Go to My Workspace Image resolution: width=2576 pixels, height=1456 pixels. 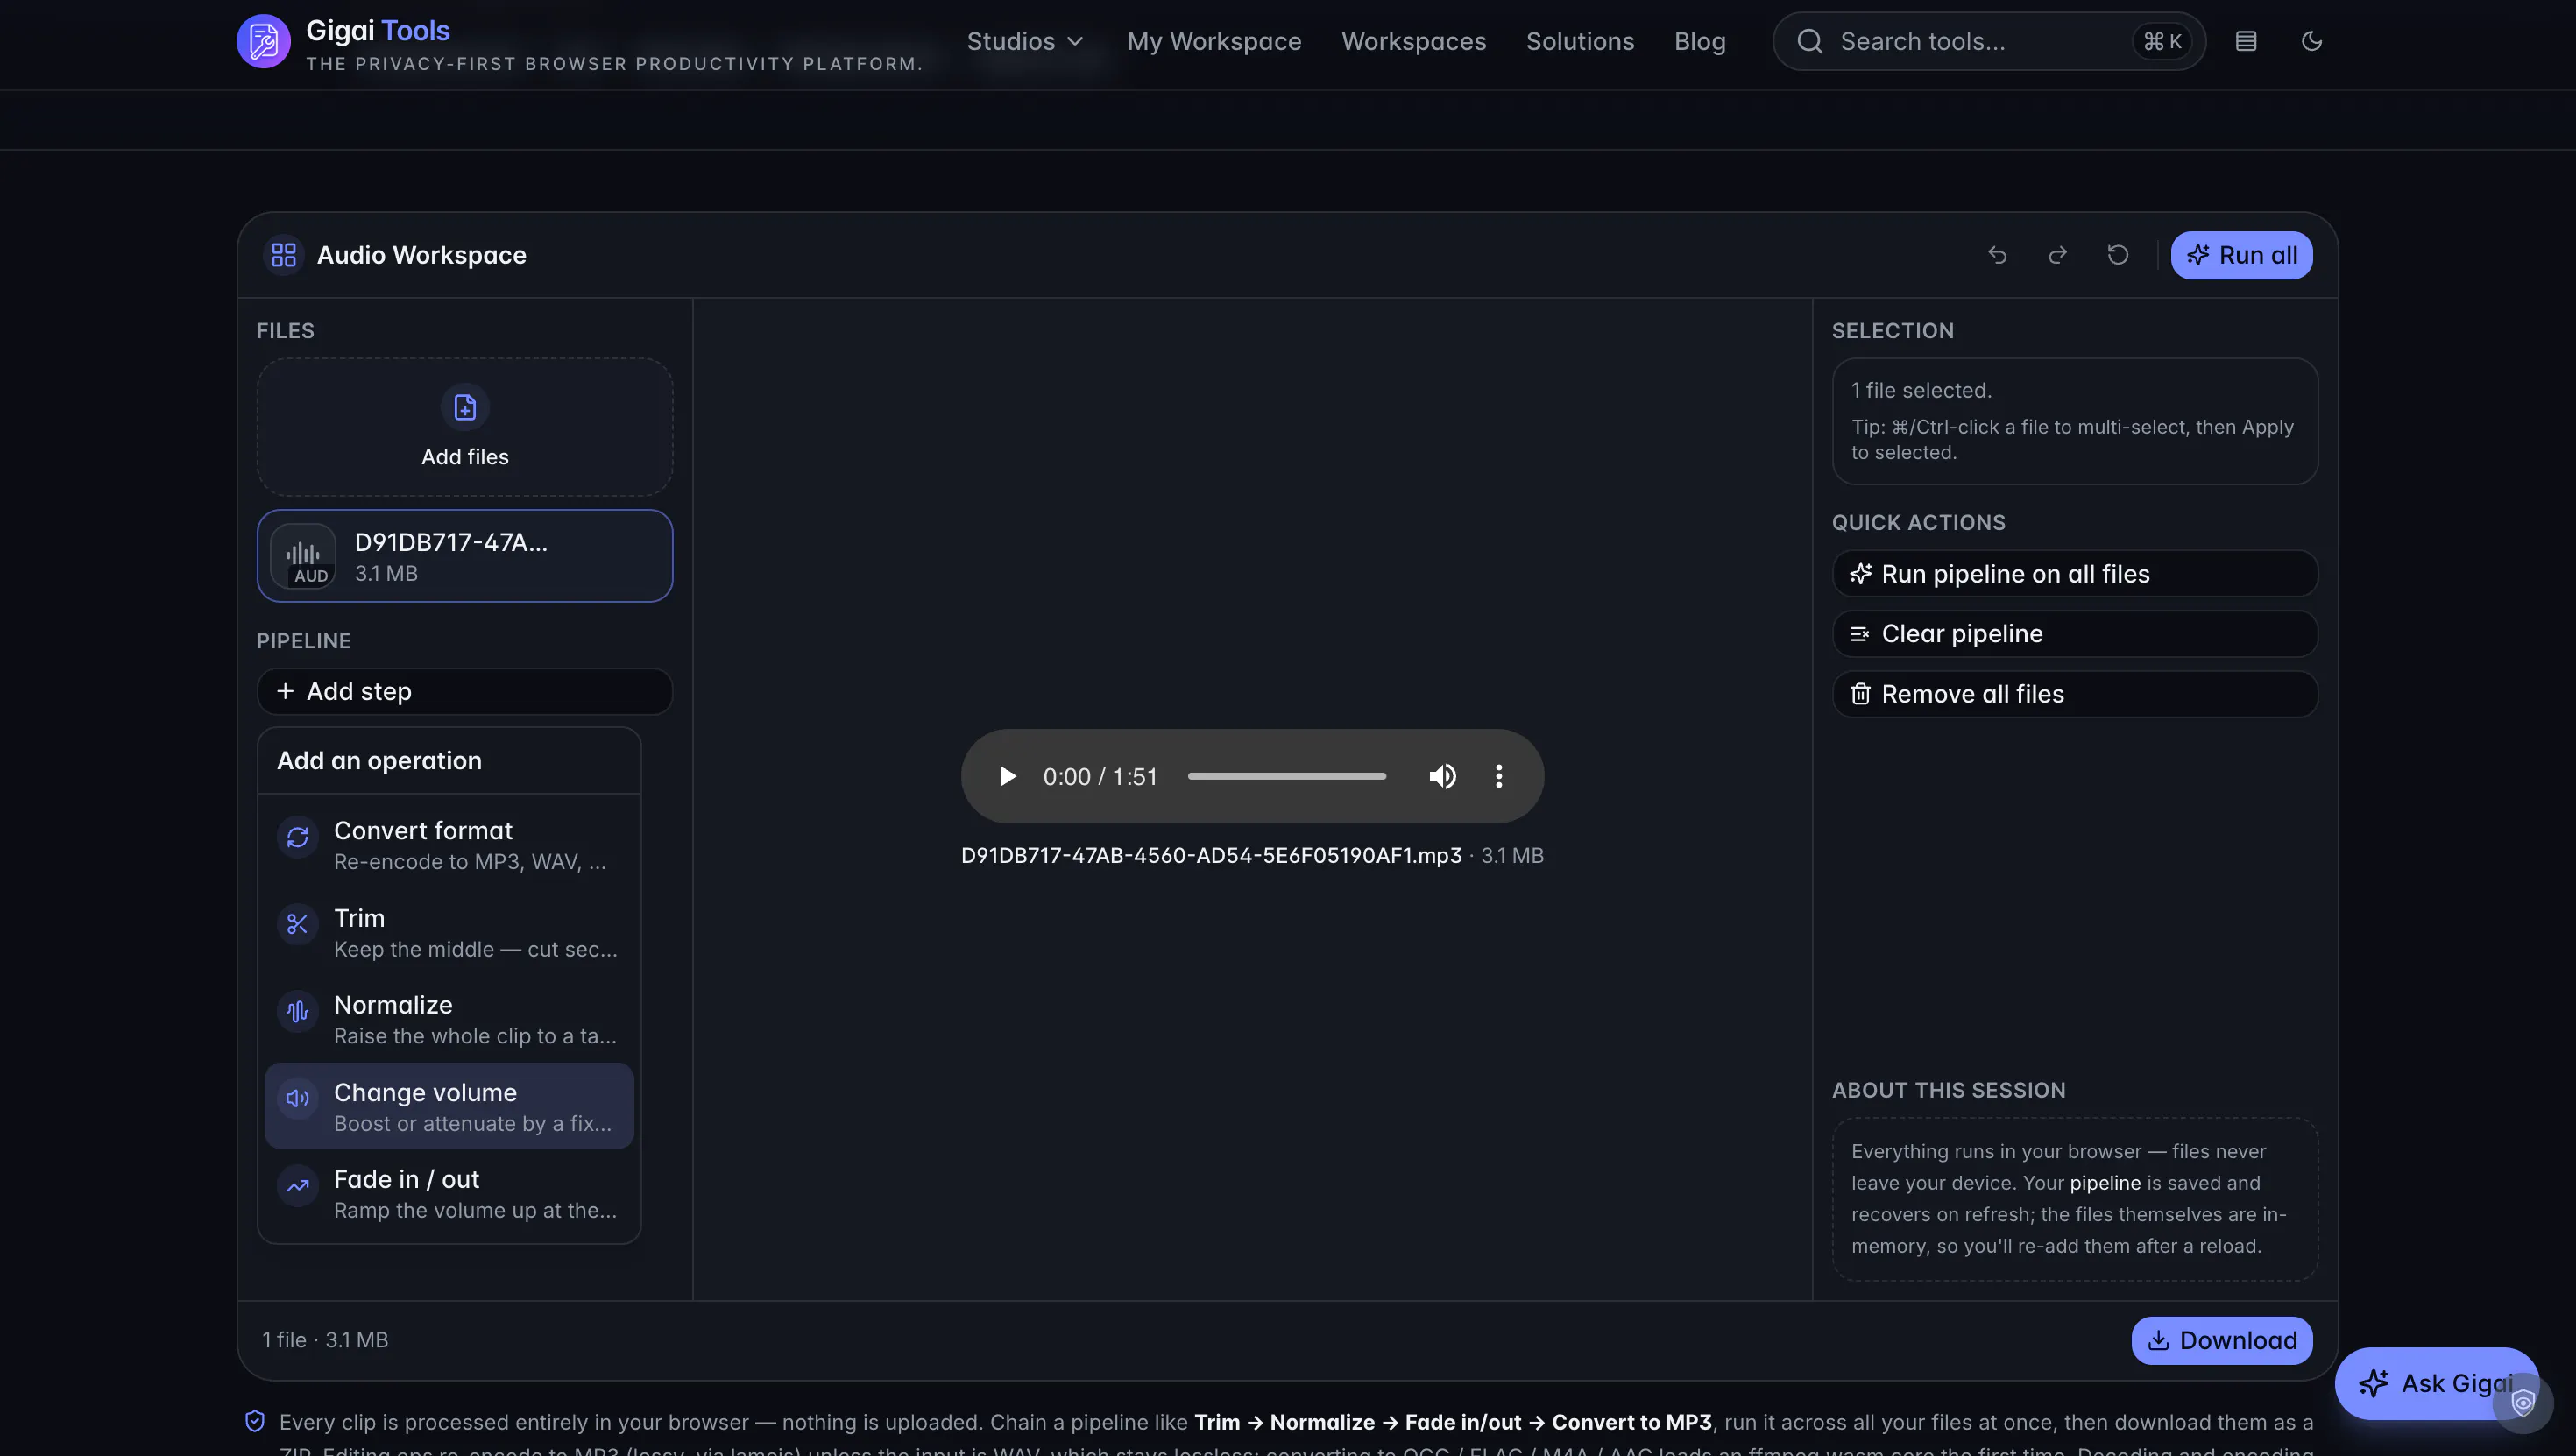1214,41
